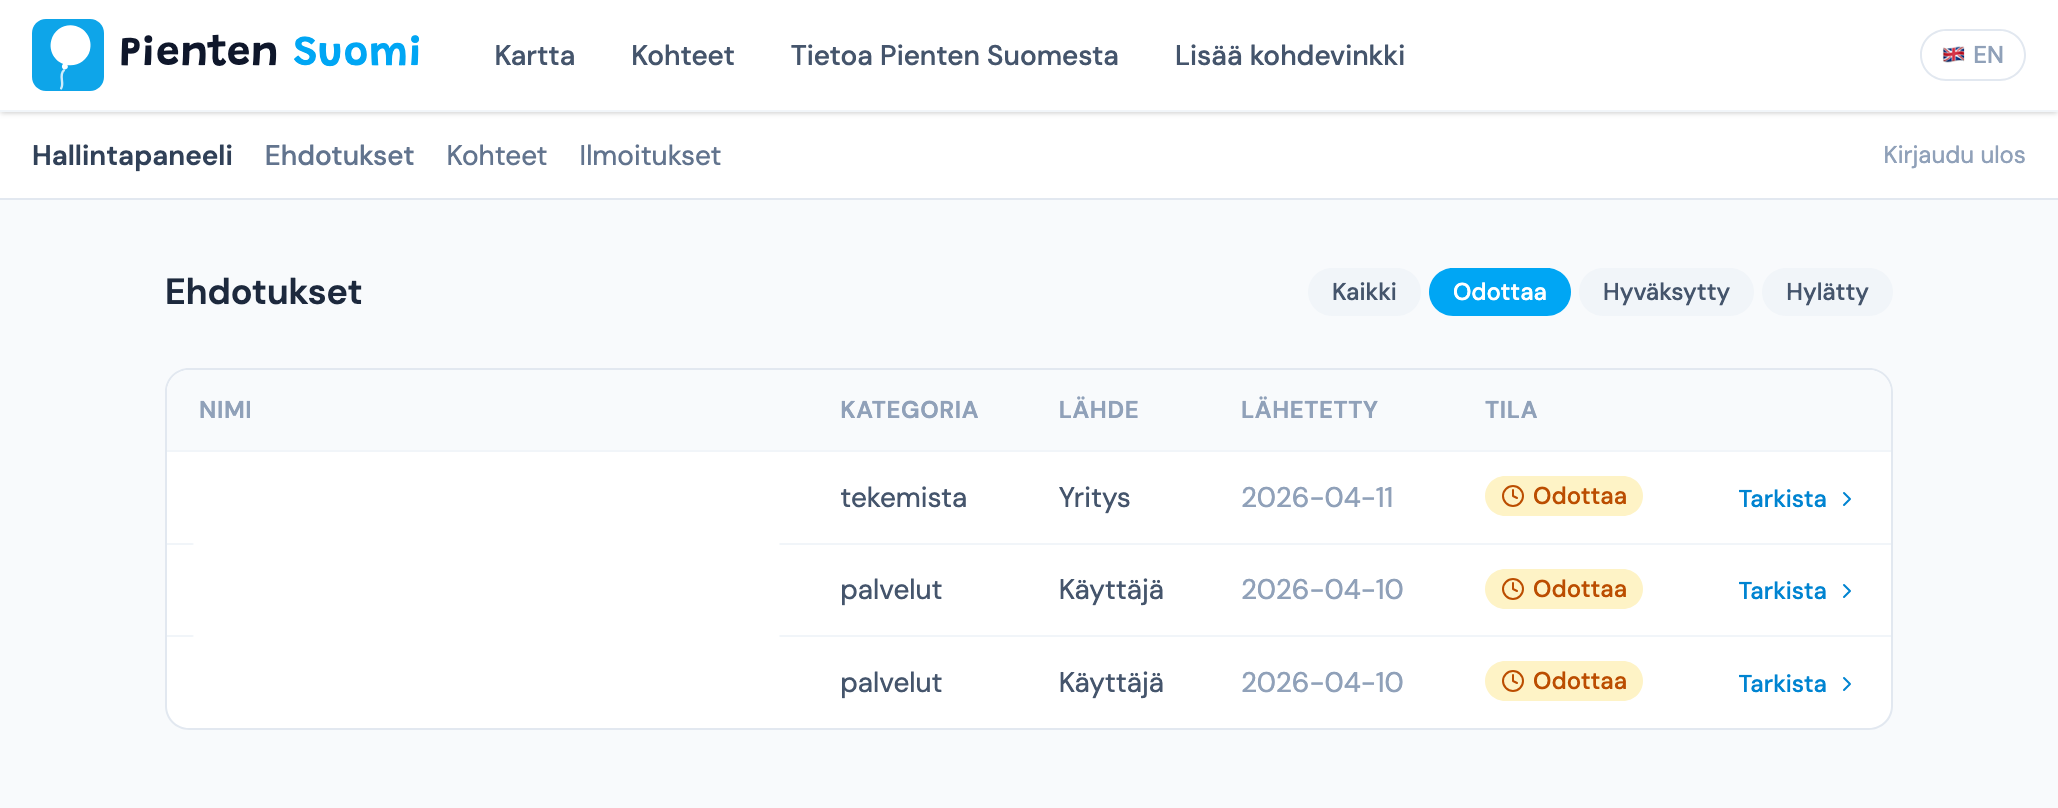
Task: Open Lisää kohdevinkki page
Action: (1289, 55)
